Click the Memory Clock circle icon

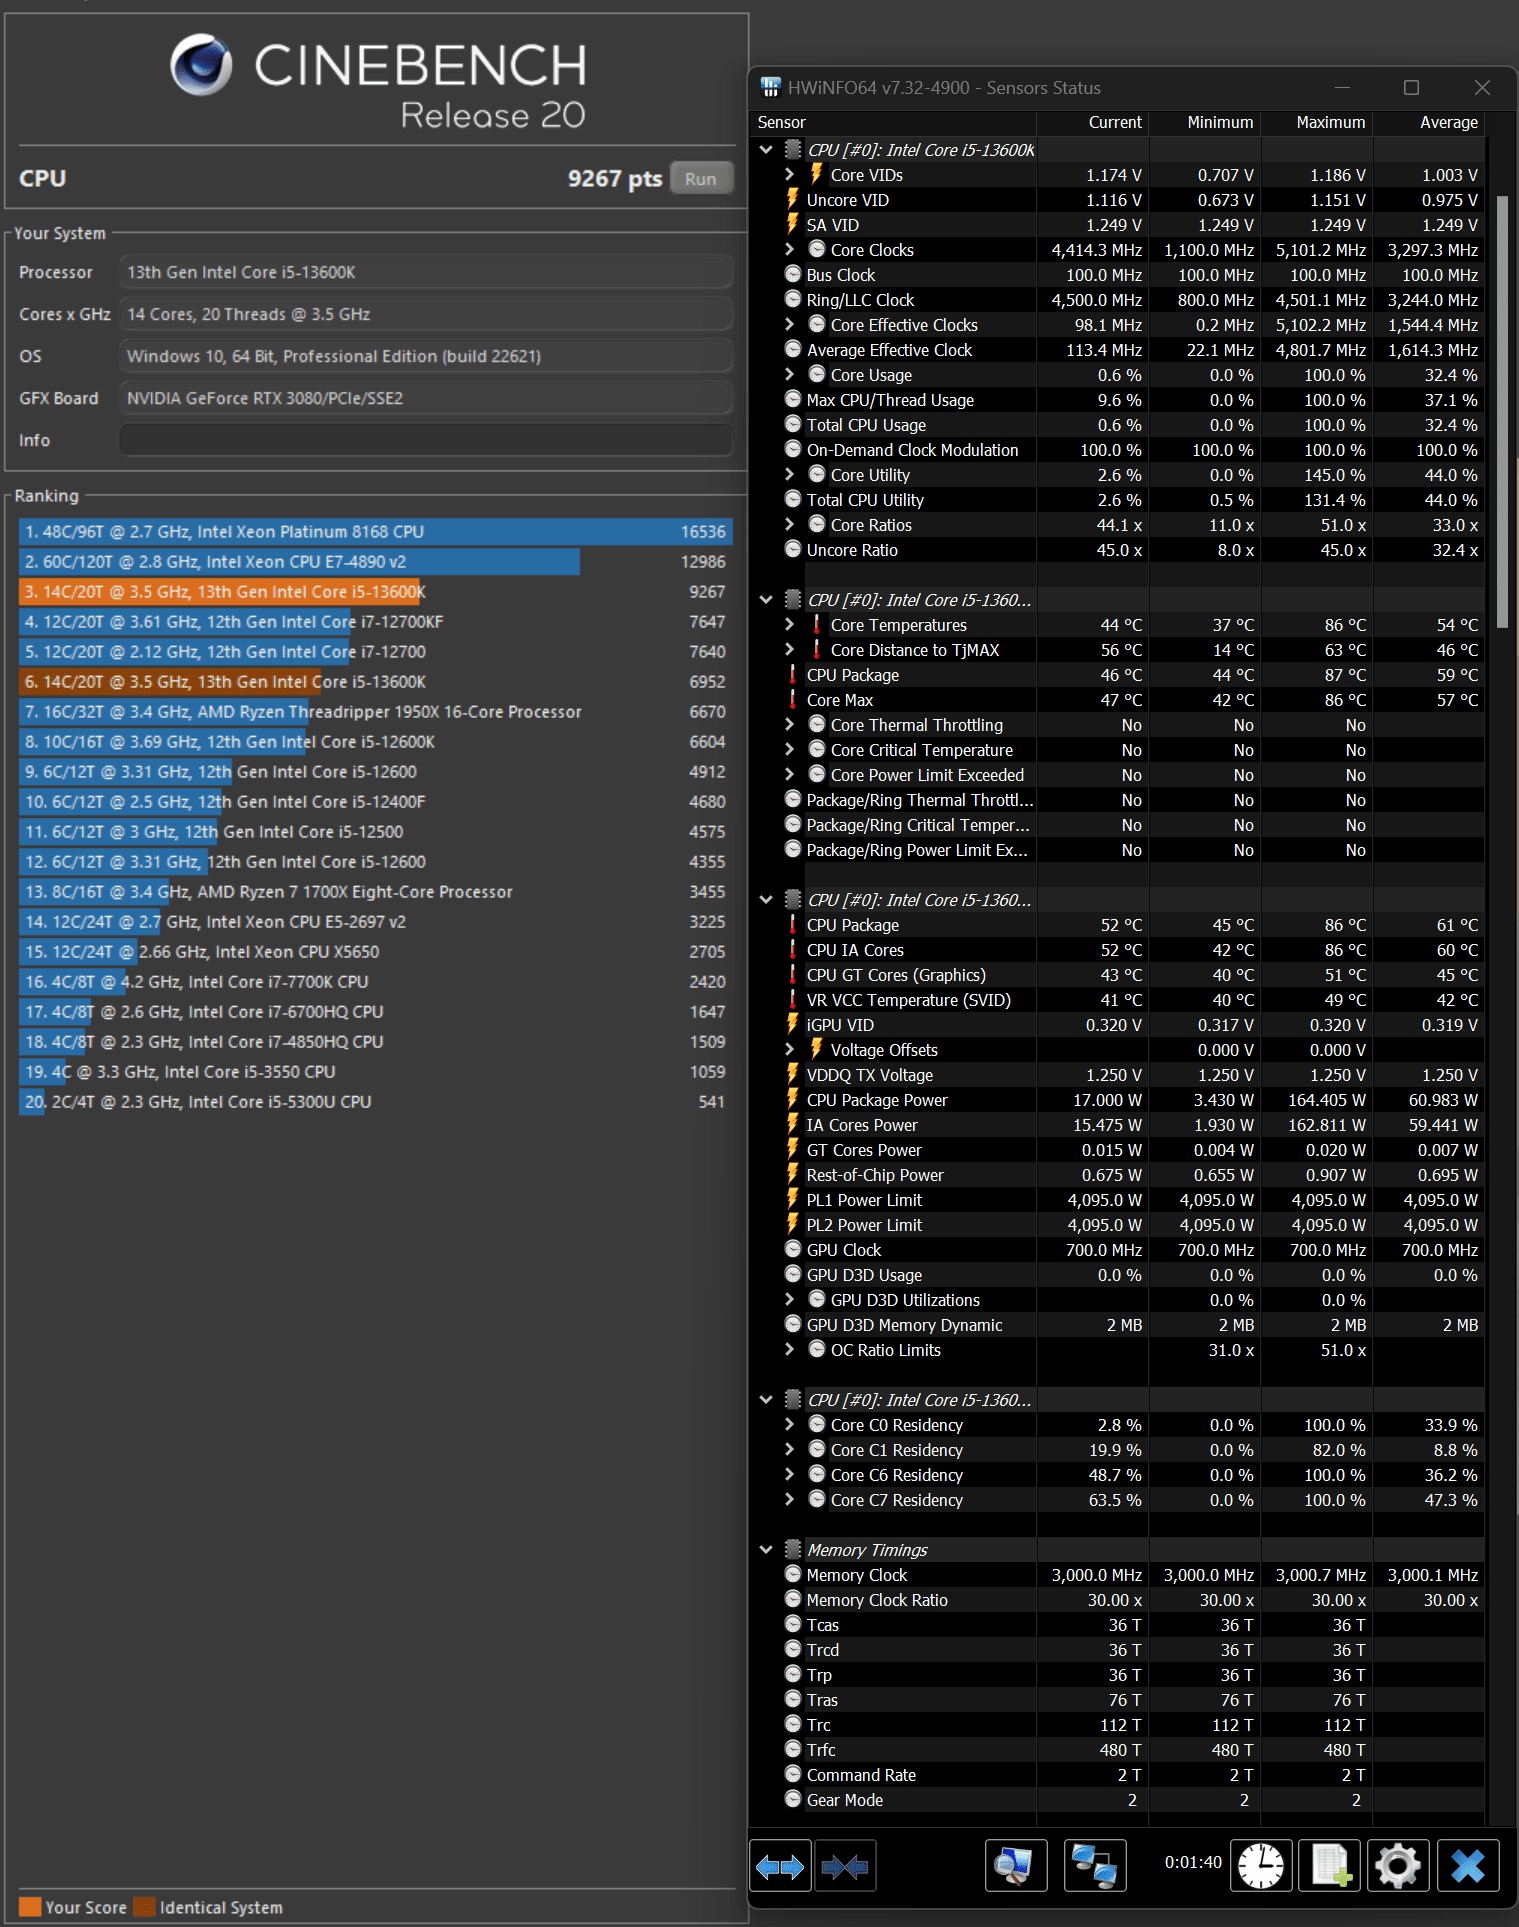click(793, 1575)
